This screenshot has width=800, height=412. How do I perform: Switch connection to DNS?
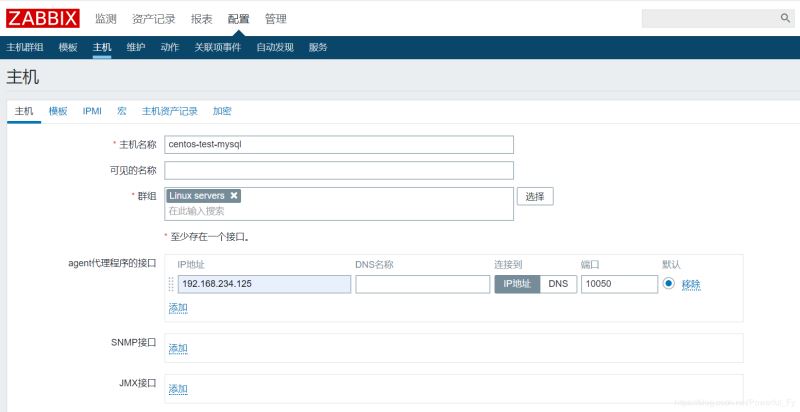point(557,284)
